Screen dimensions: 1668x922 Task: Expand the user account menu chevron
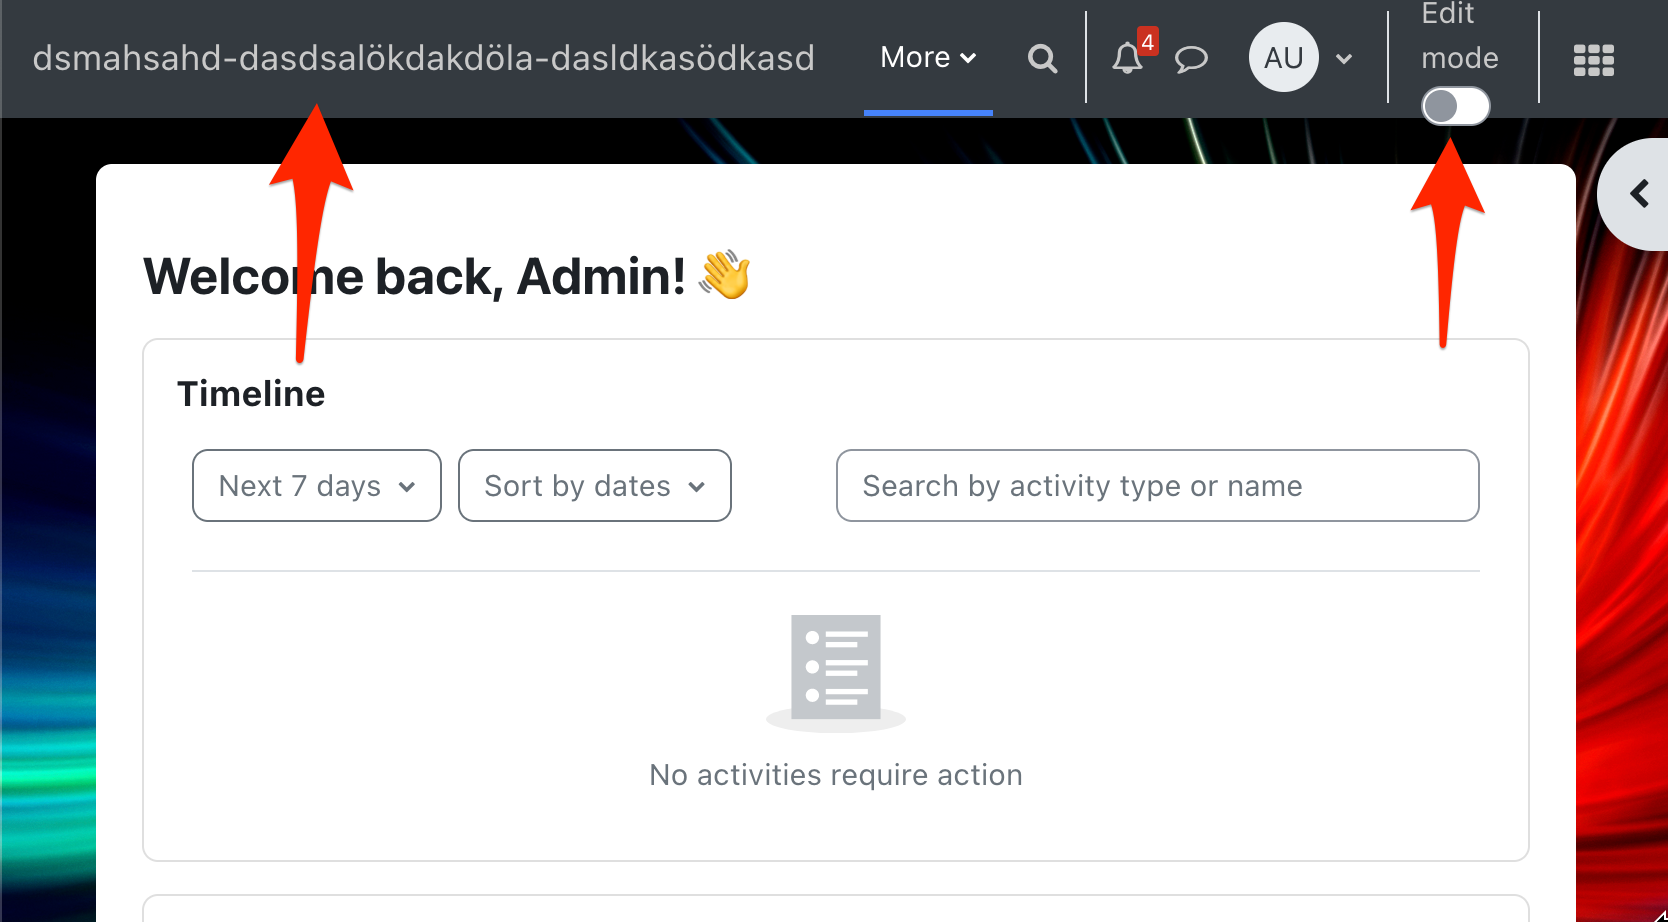coord(1344,57)
